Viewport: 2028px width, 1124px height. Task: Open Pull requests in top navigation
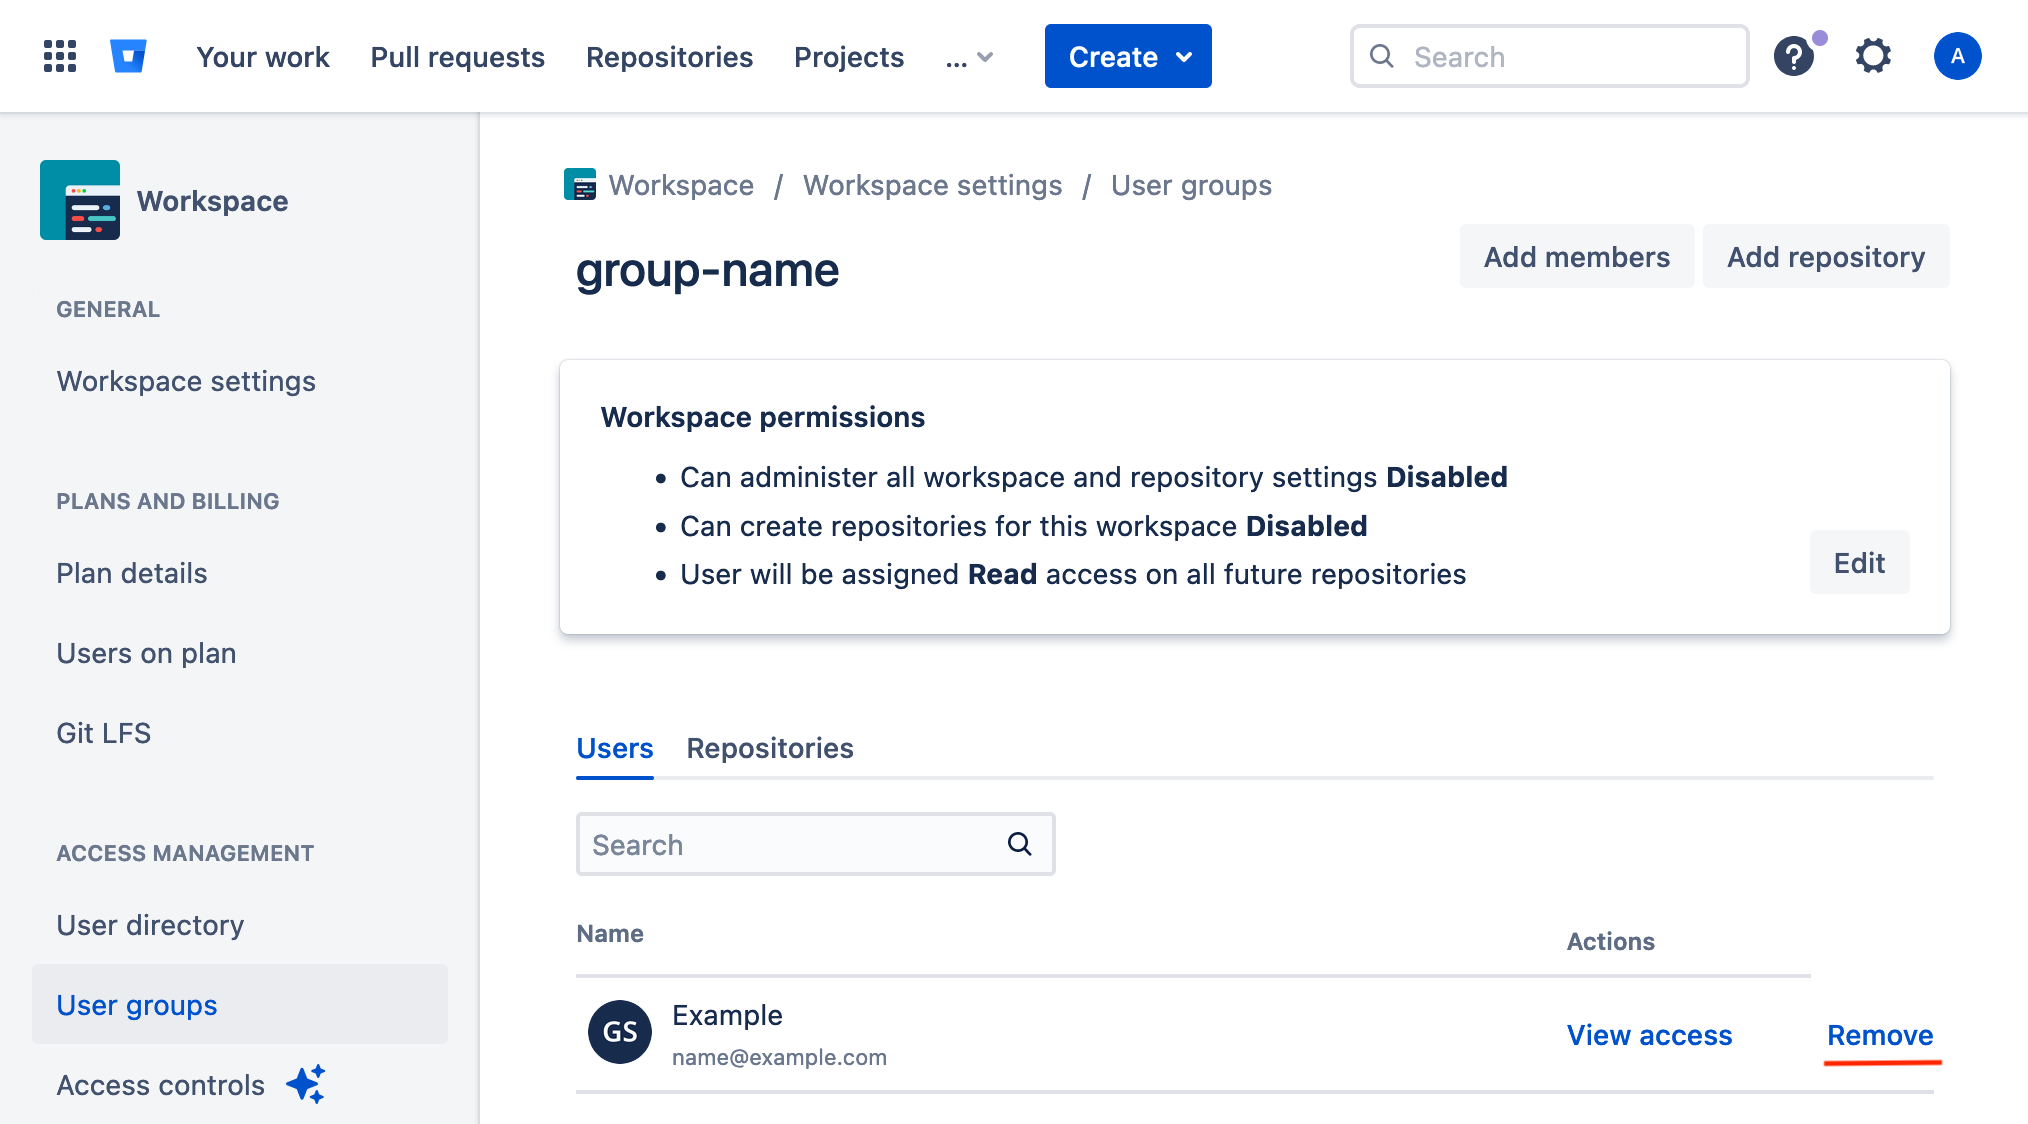point(457,57)
